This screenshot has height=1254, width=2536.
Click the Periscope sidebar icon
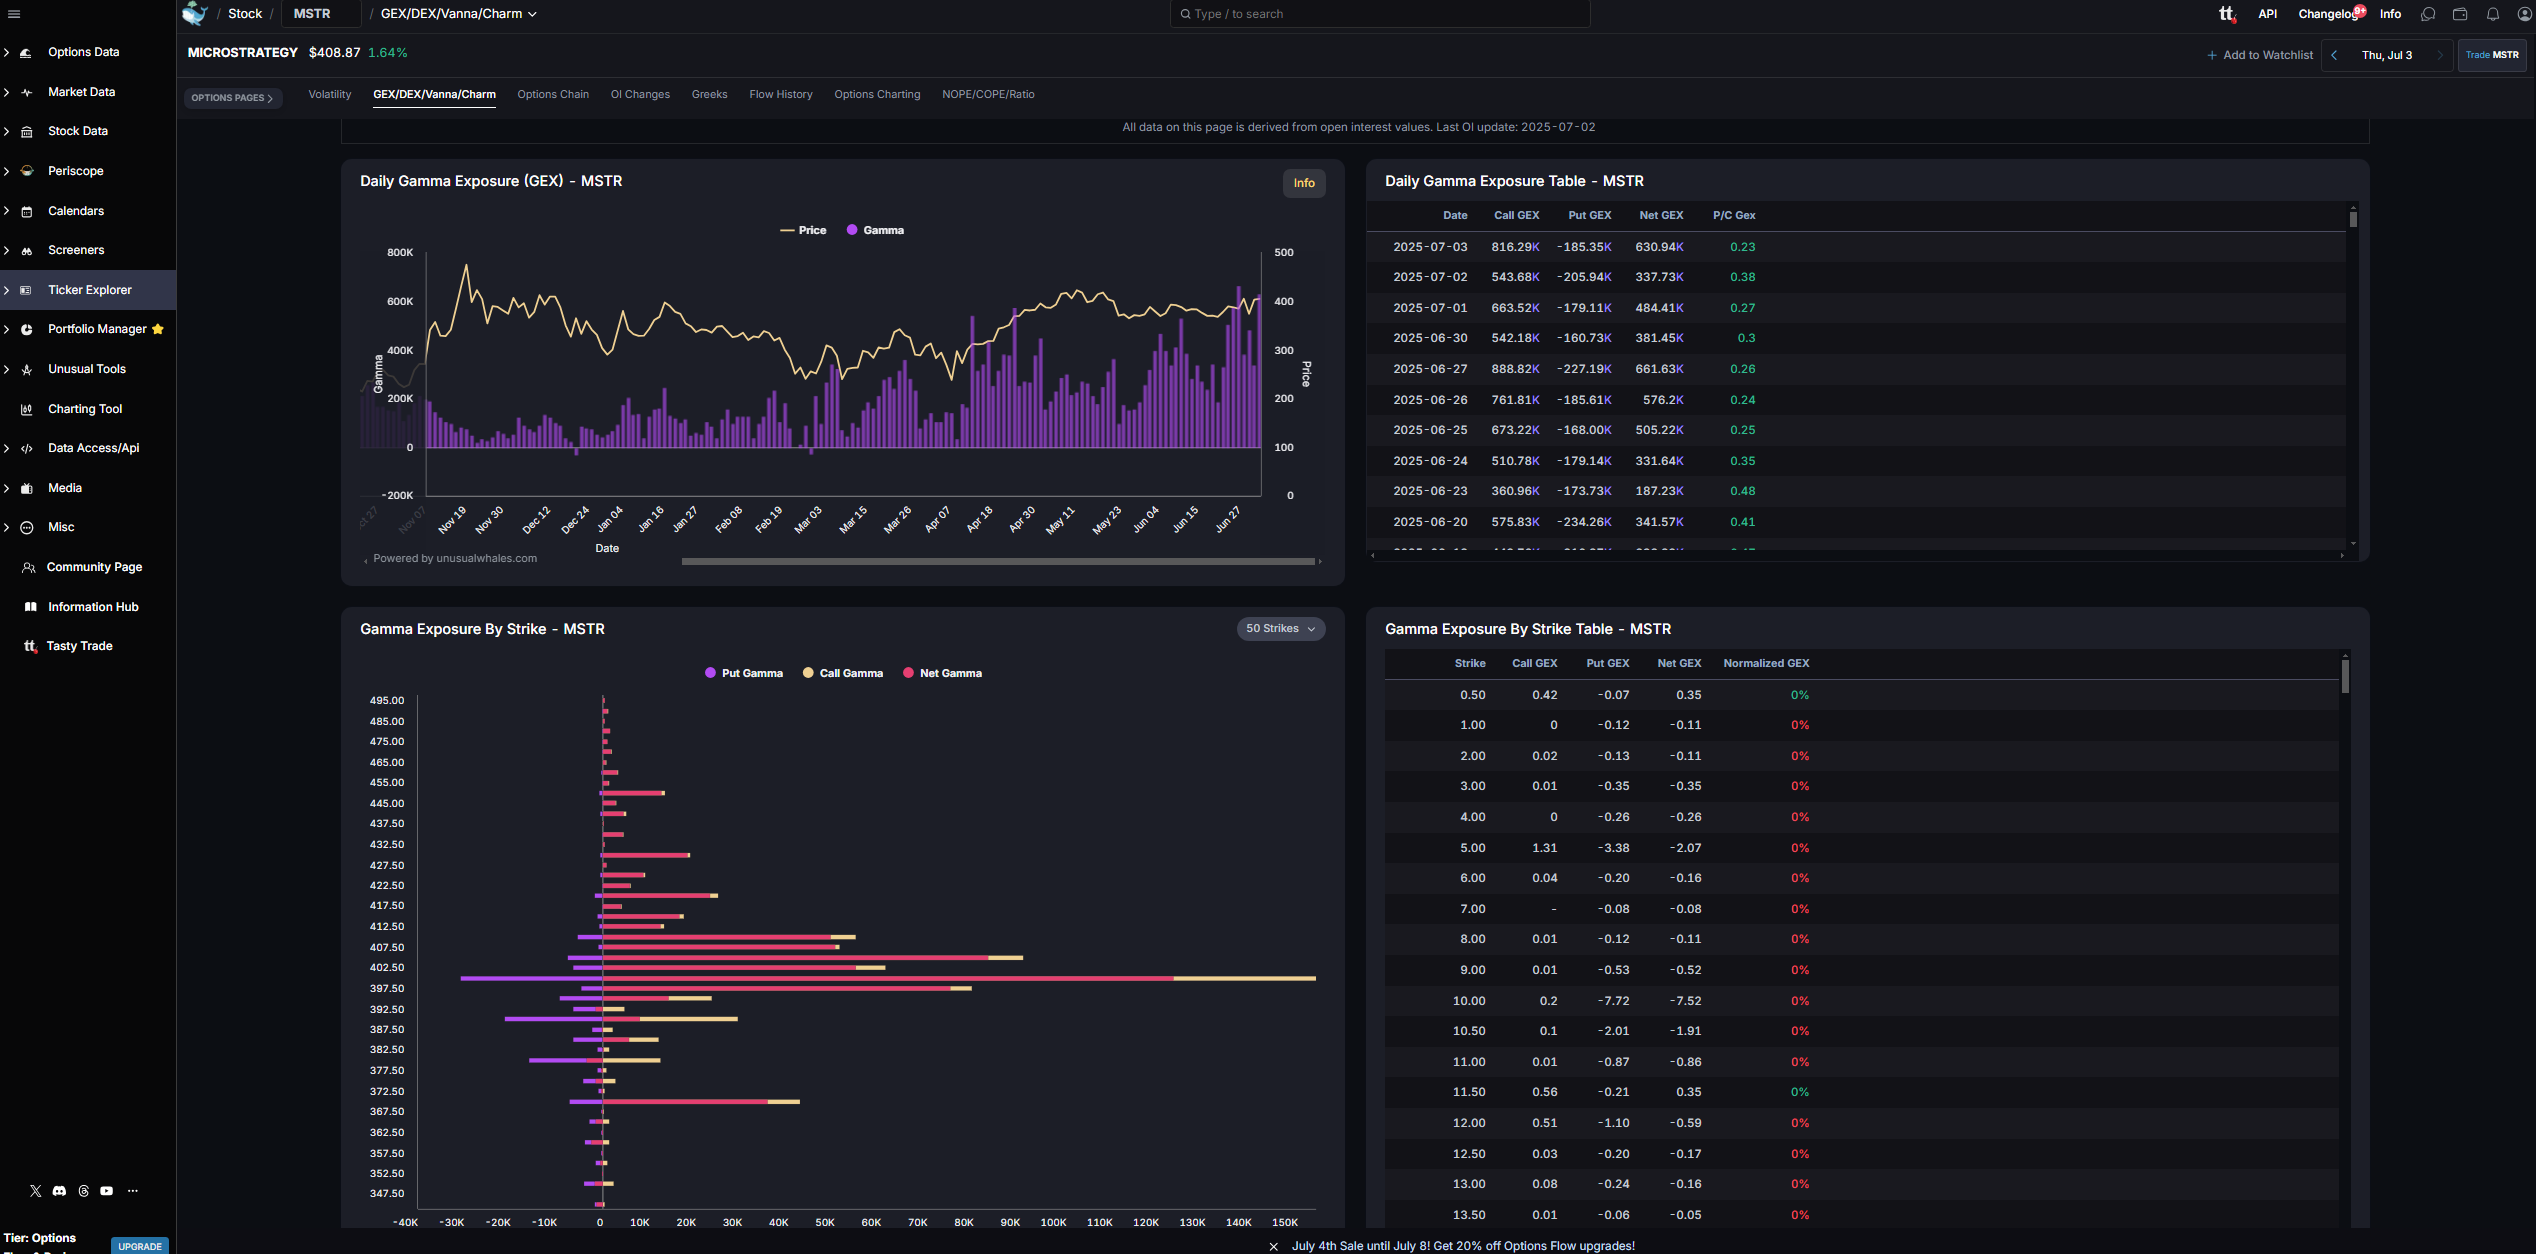[x=27, y=171]
